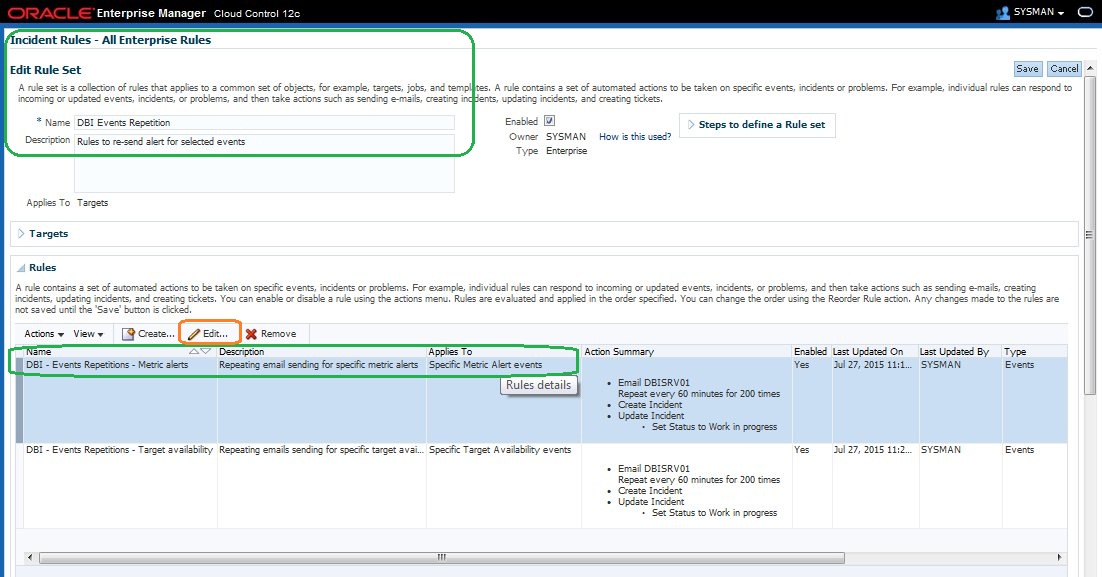Click the 'Incident Rules - All Enterprise Rules' heading

pos(110,40)
